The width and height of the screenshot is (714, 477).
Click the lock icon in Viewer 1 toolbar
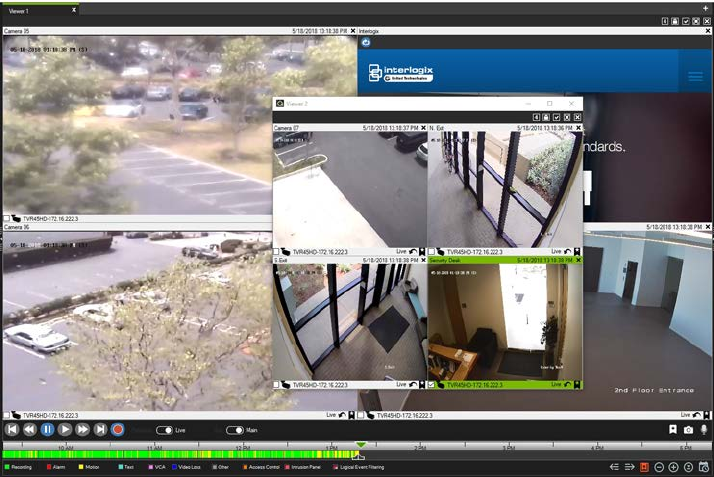point(675,21)
